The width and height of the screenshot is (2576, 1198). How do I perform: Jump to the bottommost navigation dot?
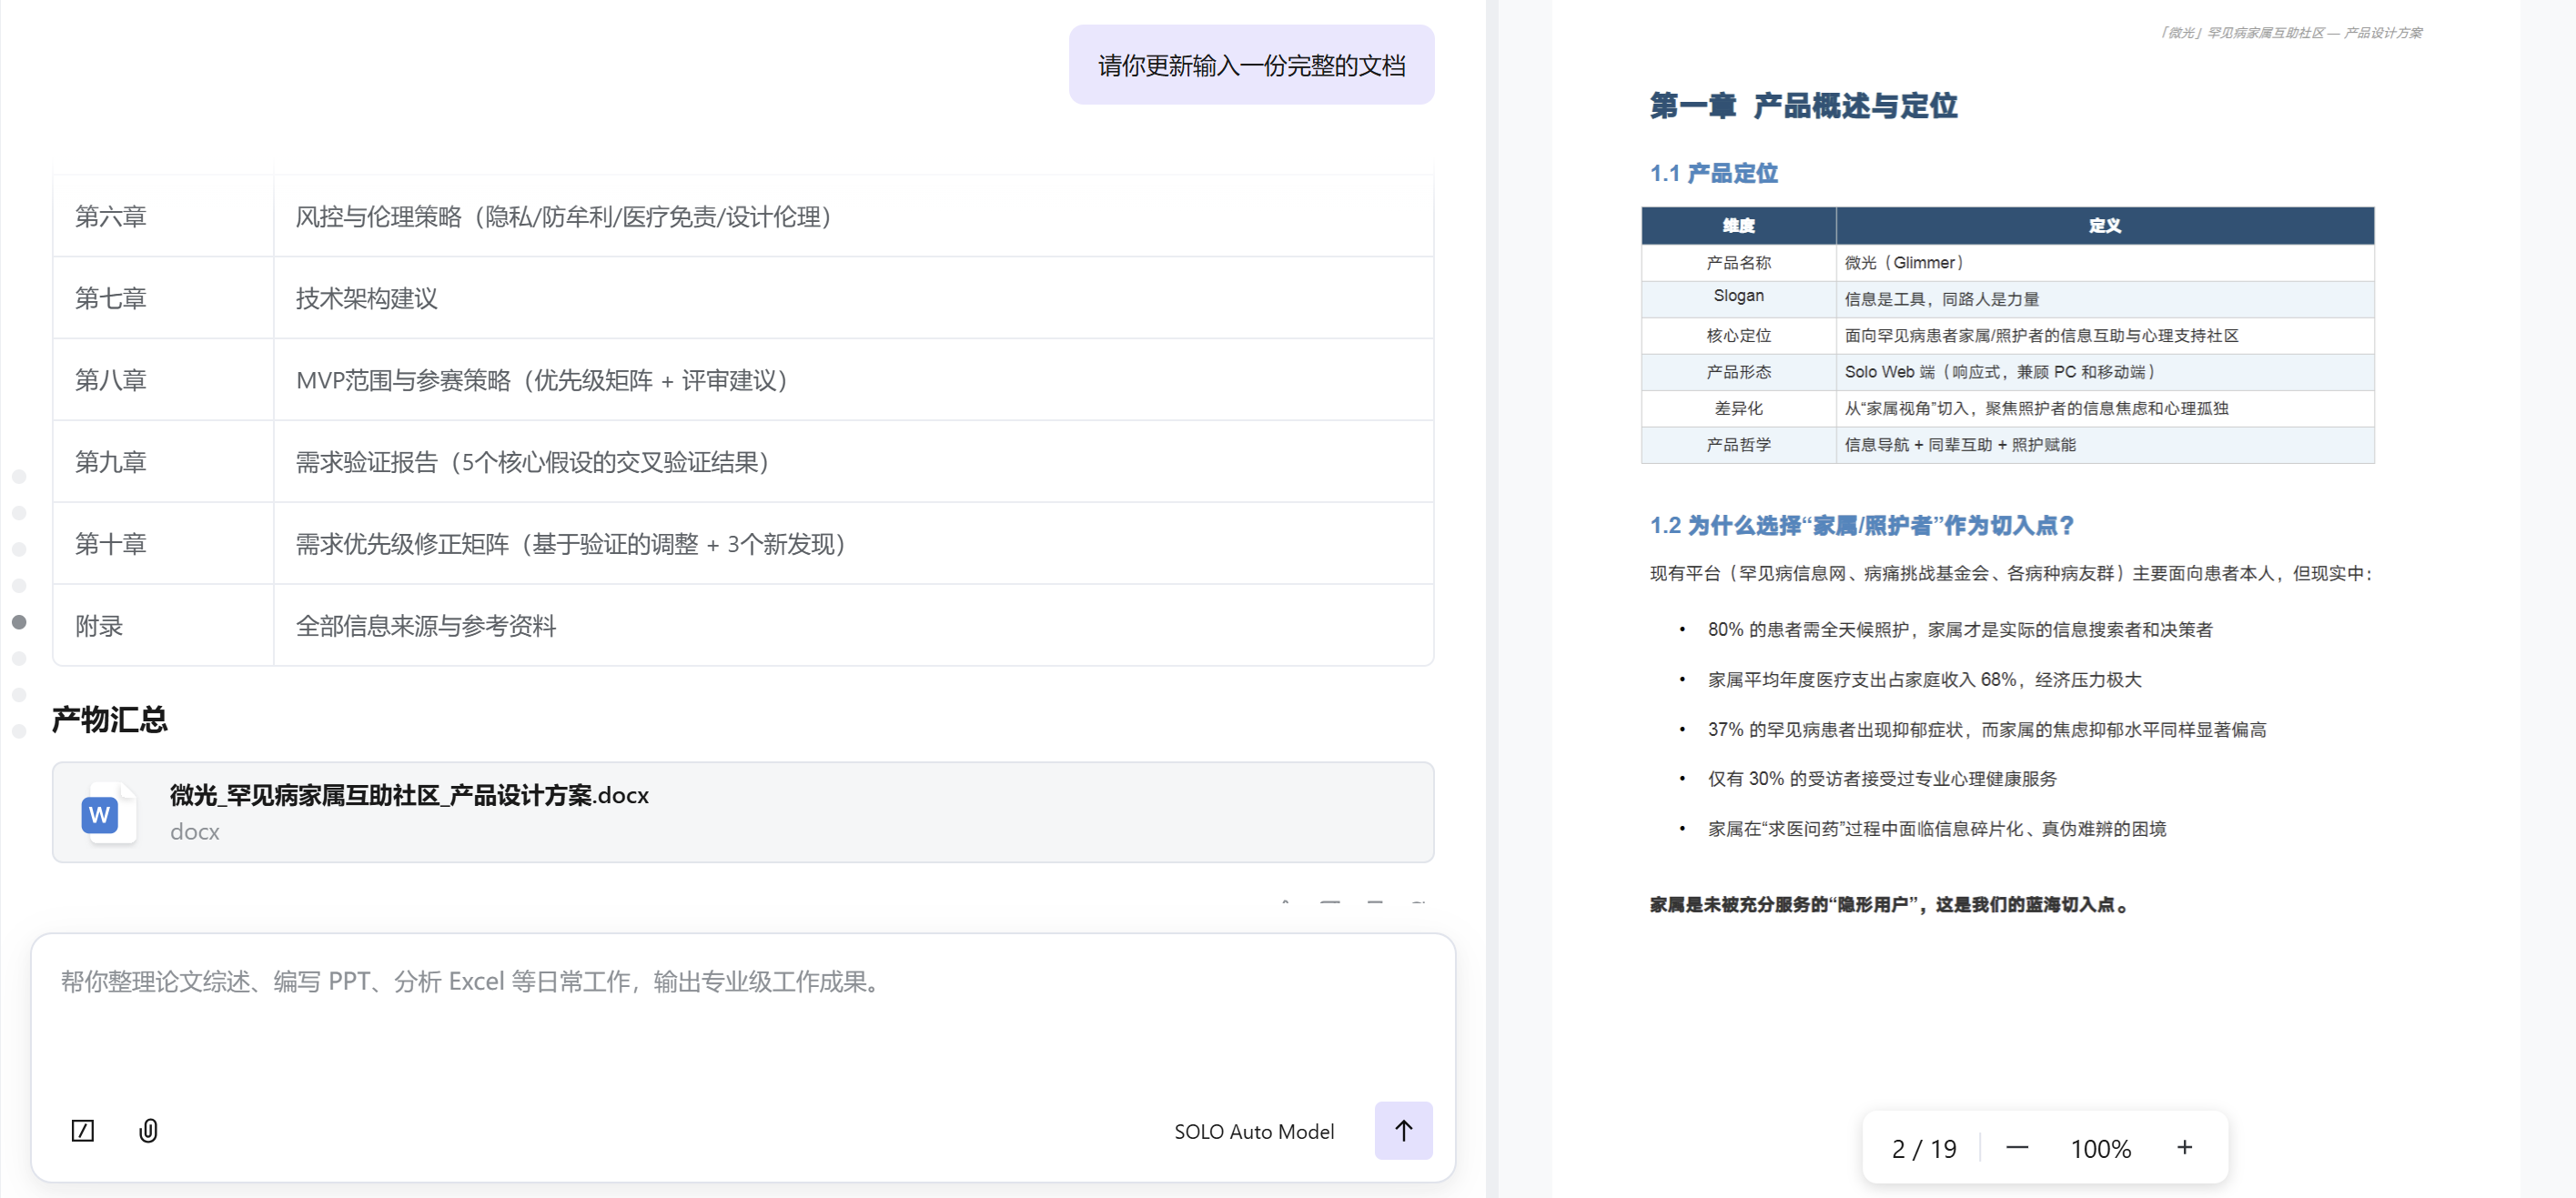19,731
